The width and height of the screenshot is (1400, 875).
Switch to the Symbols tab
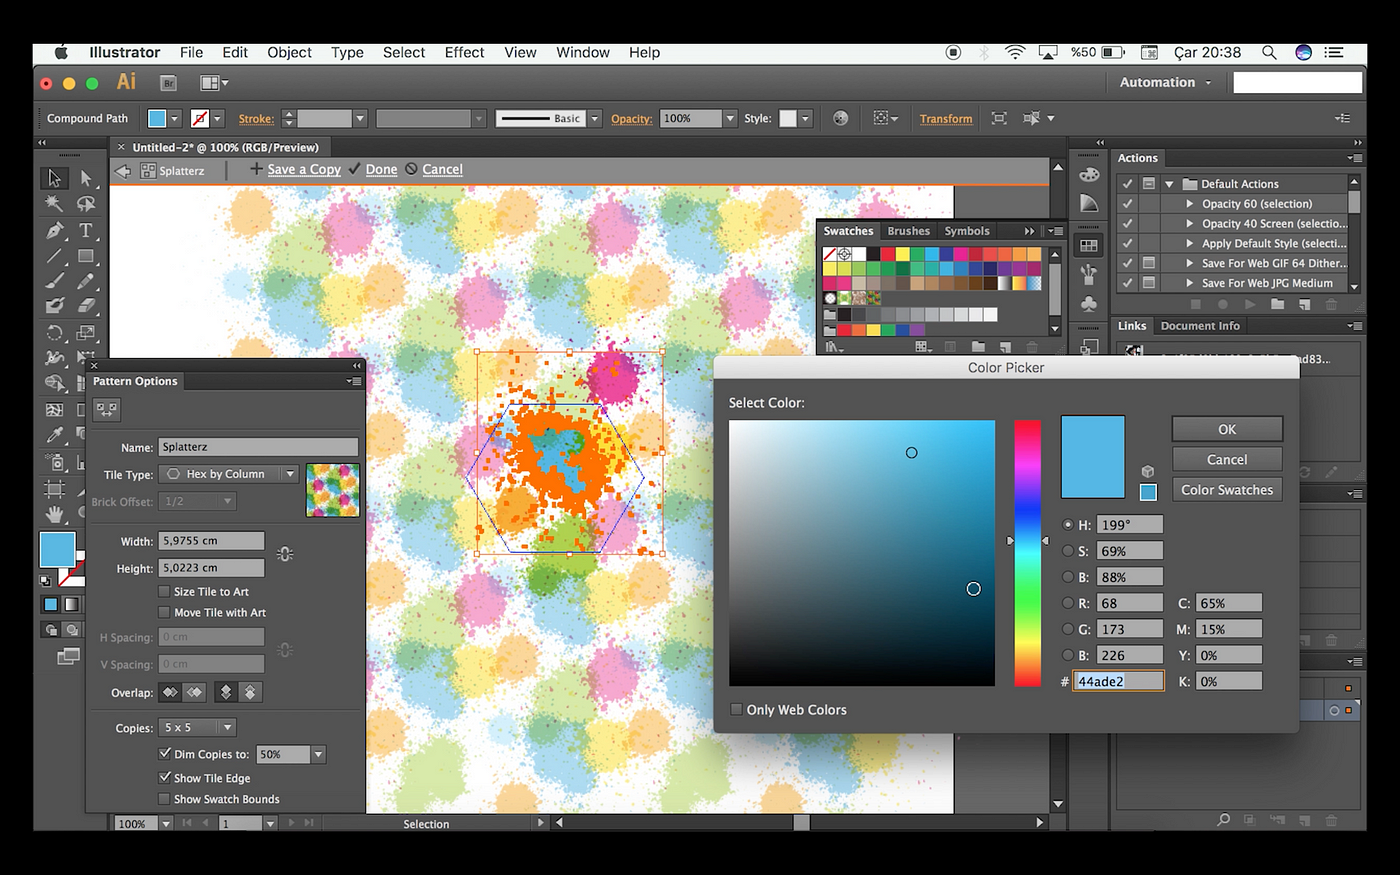pos(967,231)
